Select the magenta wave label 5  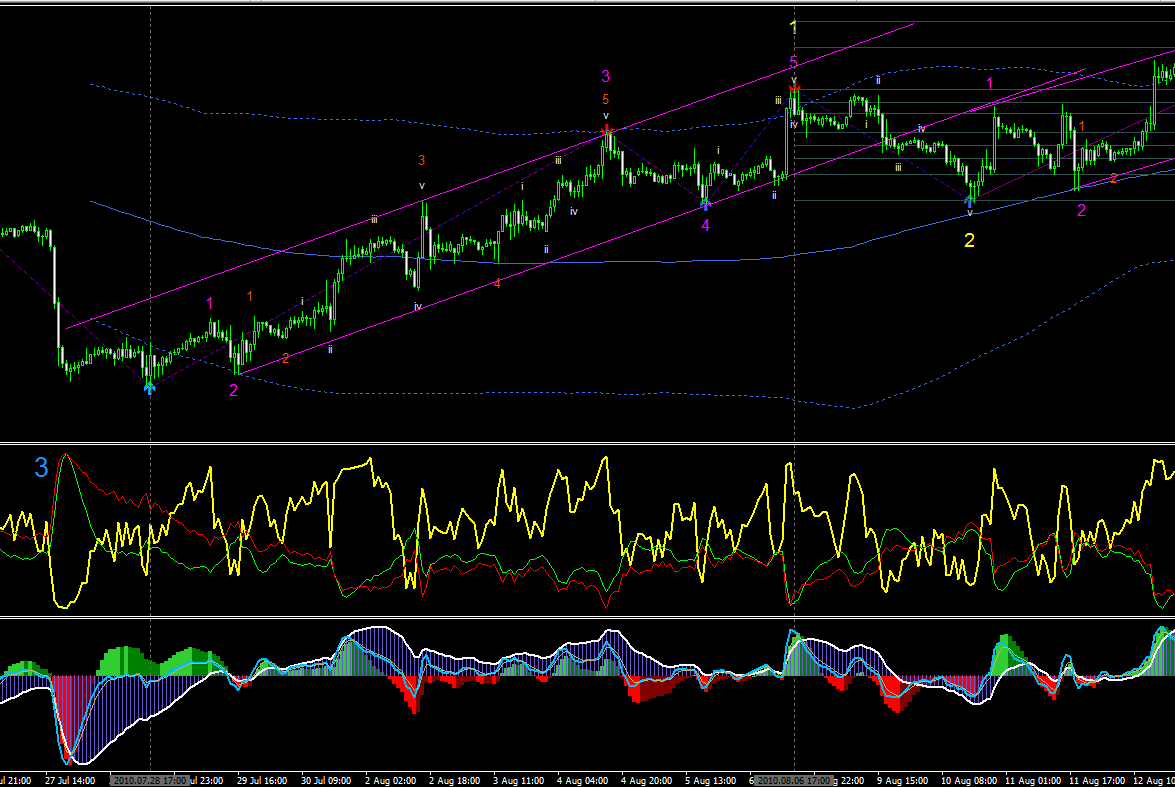pyautogui.click(x=794, y=62)
